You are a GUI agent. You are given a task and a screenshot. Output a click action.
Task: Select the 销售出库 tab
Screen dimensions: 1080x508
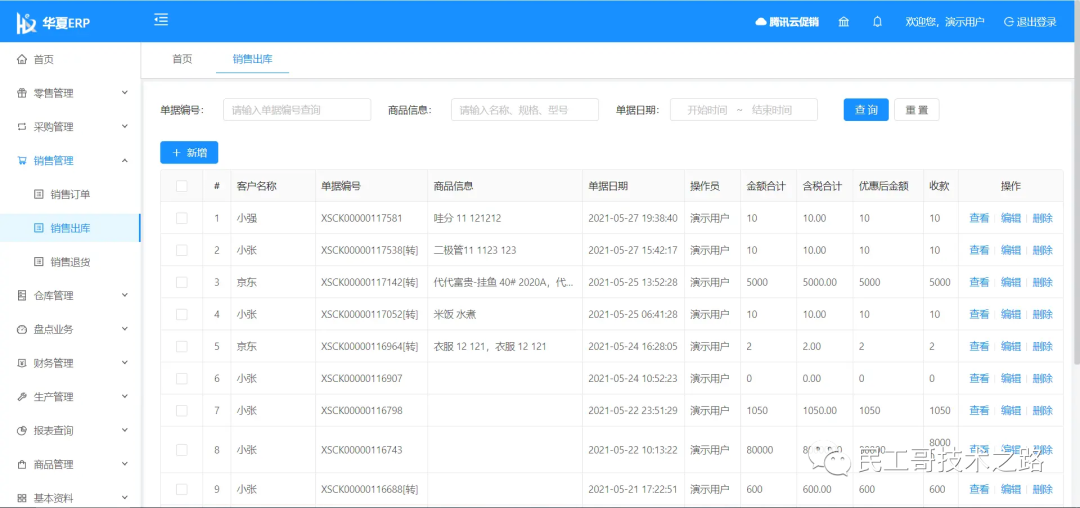pos(252,59)
